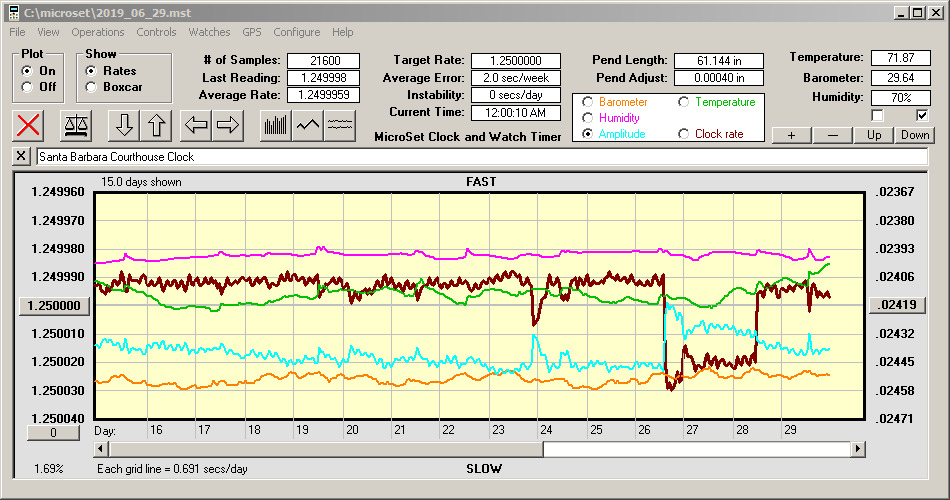Select the Amplitude overlay radio button
The width and height of the screenshot is (950, 500).
point(587,133)
